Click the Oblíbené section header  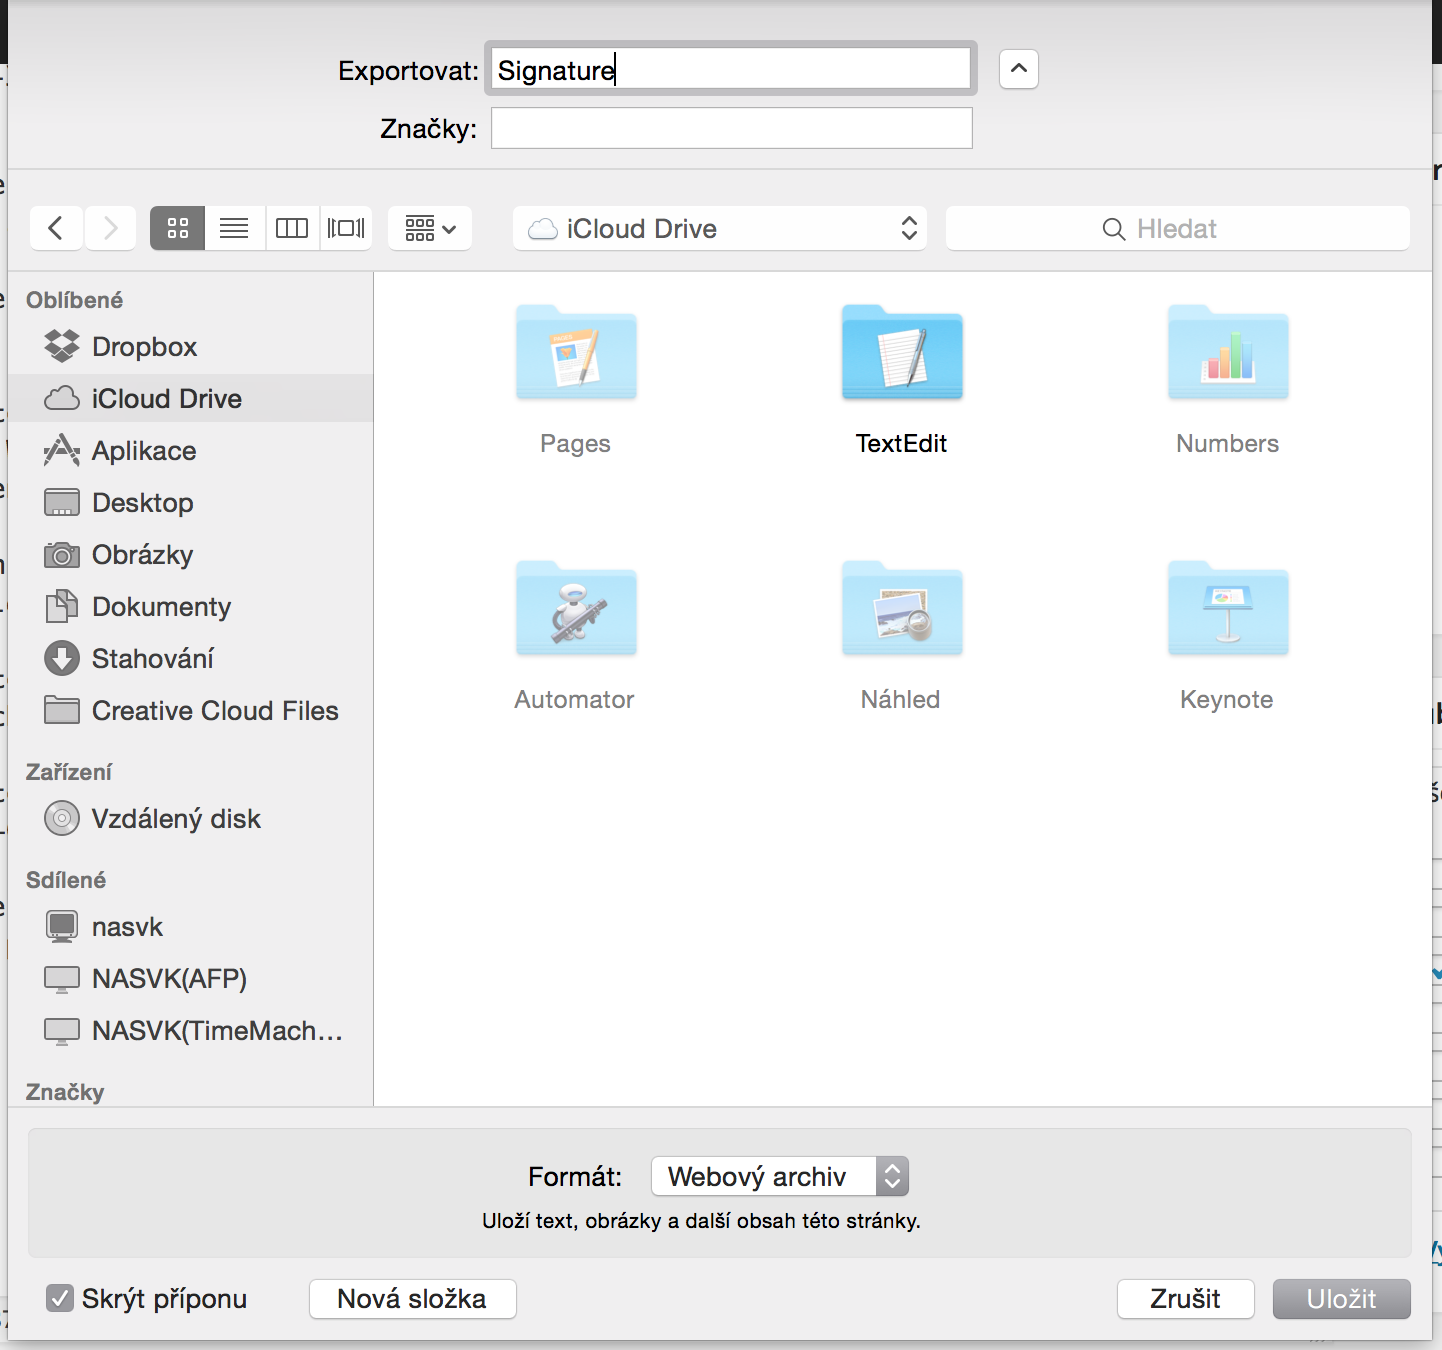click(74, 300)
